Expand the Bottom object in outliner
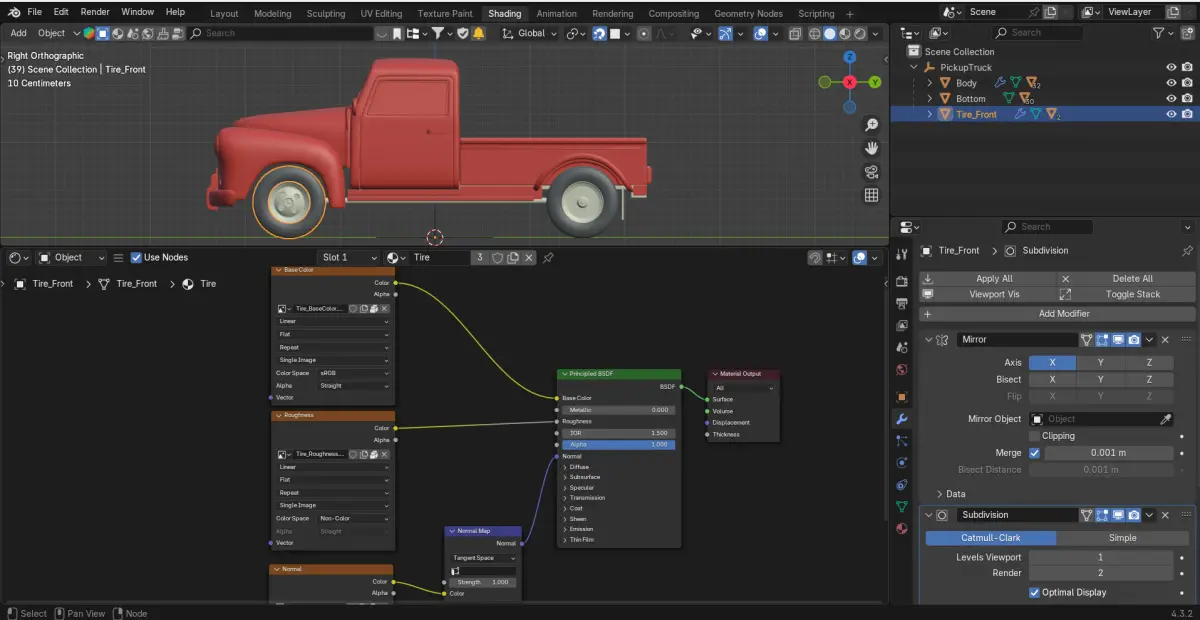The image size is (1200, 620). (929, 99)
